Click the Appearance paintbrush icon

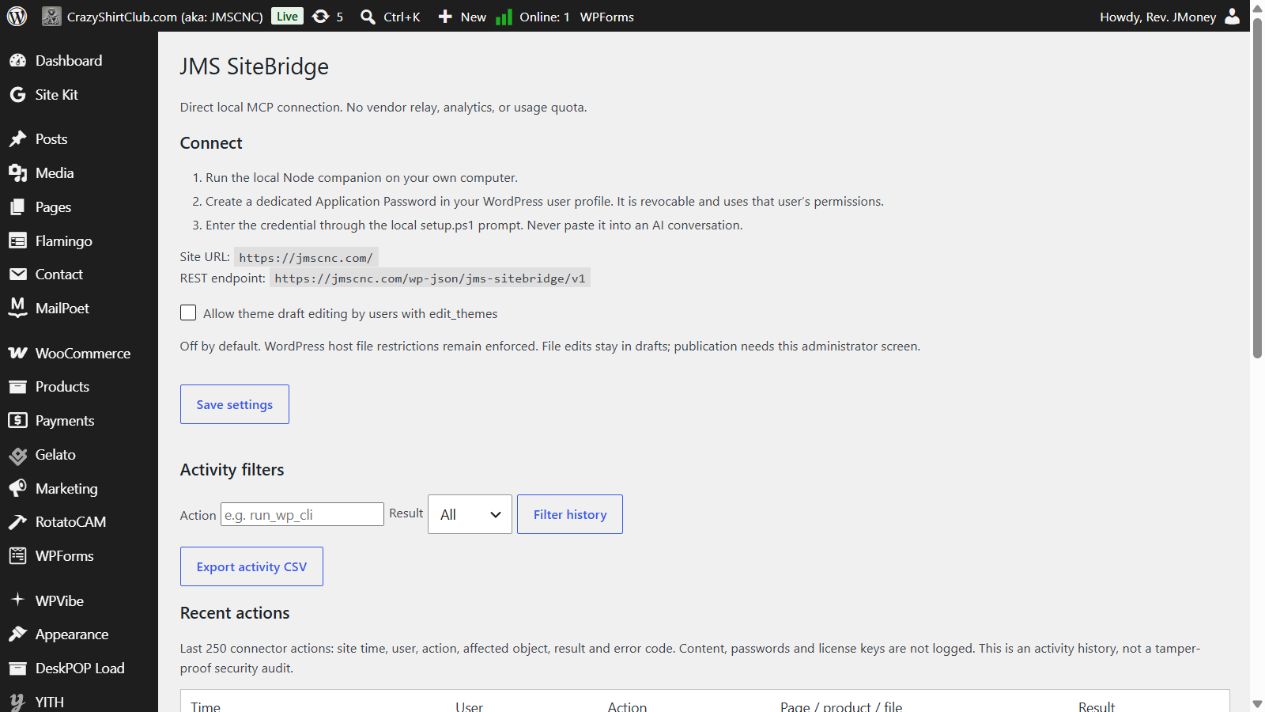tap(17, 635)
